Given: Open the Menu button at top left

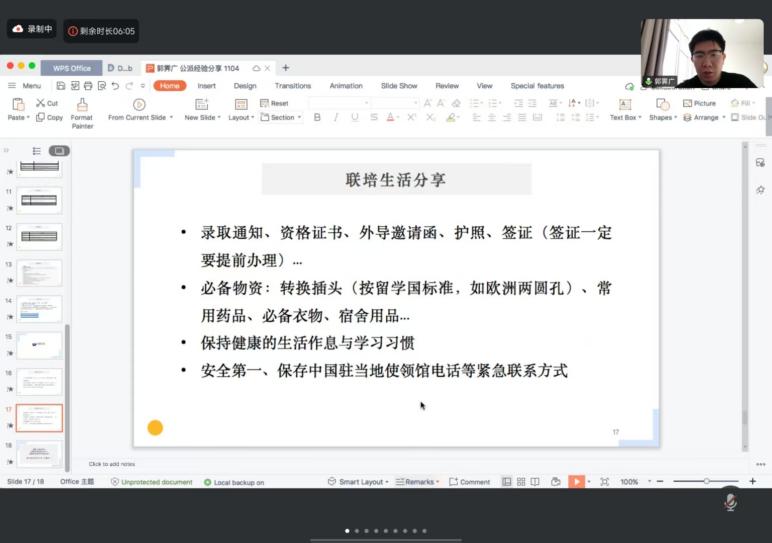Looking at the screenshot, I should (25, 86).
